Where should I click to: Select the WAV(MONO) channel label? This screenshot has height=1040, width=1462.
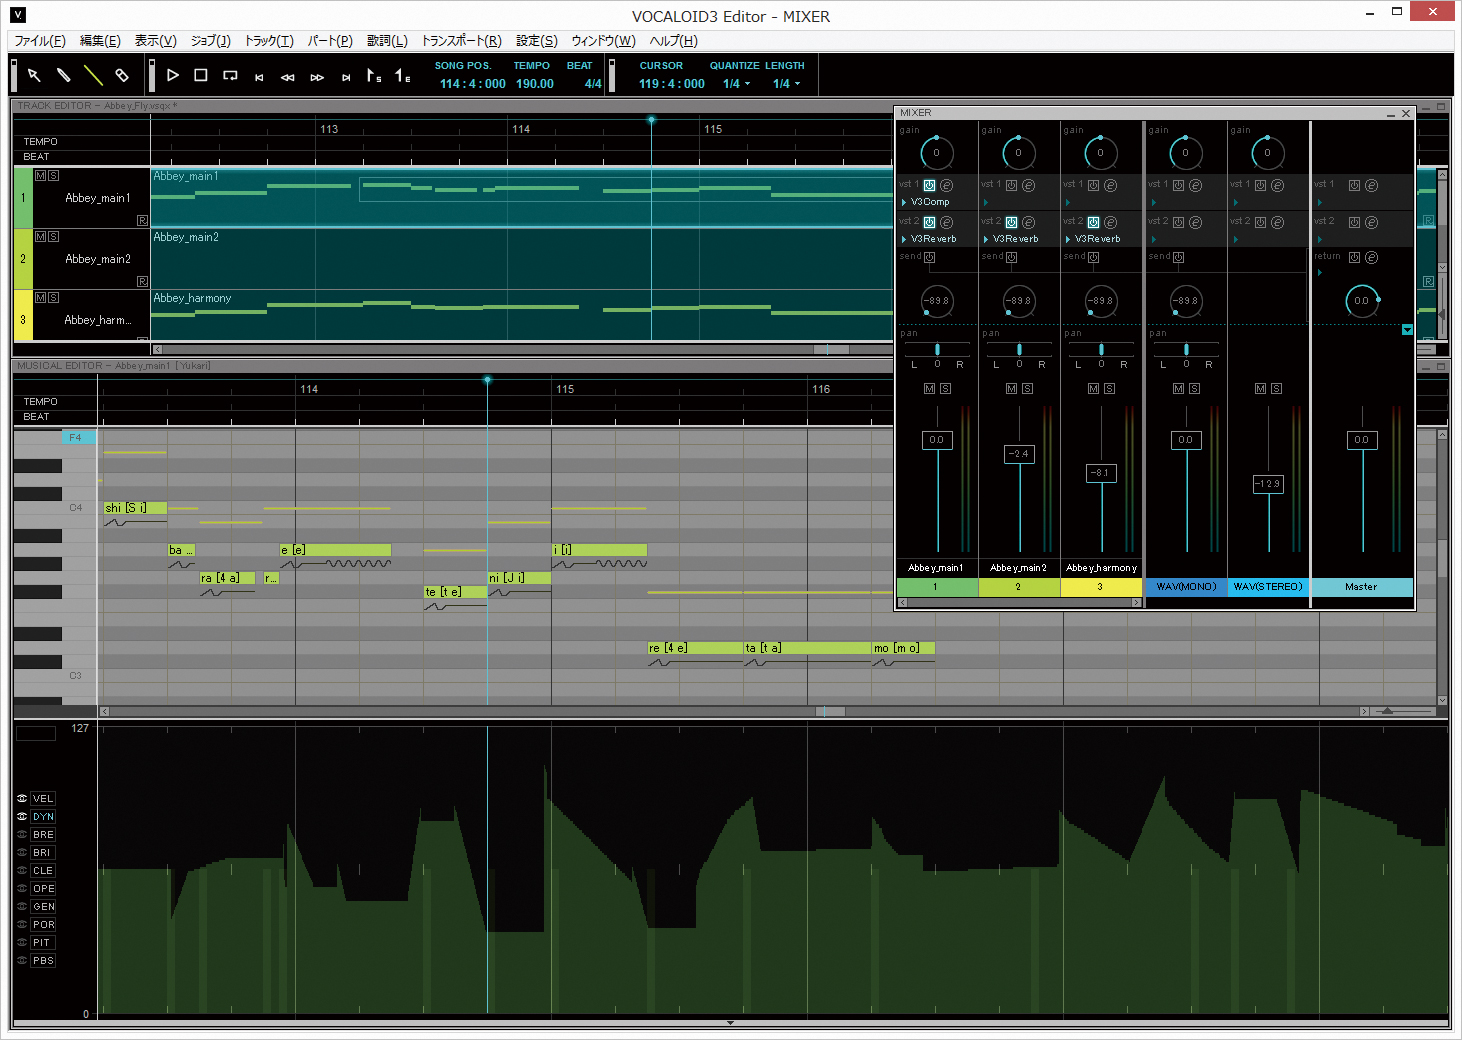1186,587
